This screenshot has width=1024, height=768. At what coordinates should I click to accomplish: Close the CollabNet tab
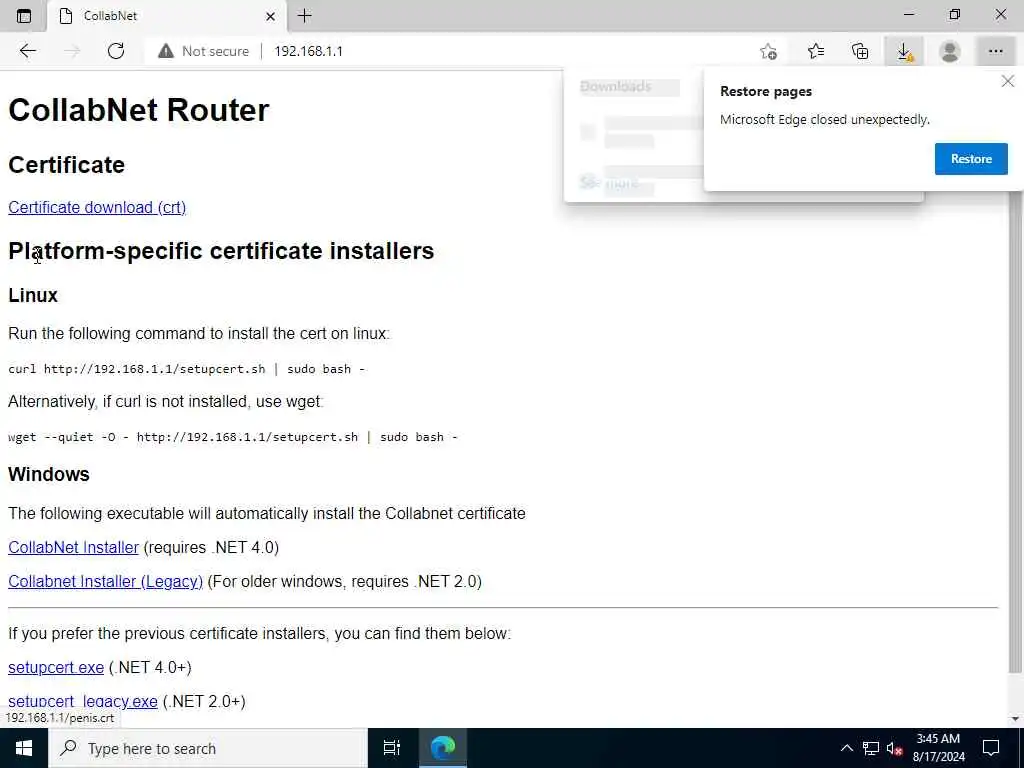click(270, 16)
